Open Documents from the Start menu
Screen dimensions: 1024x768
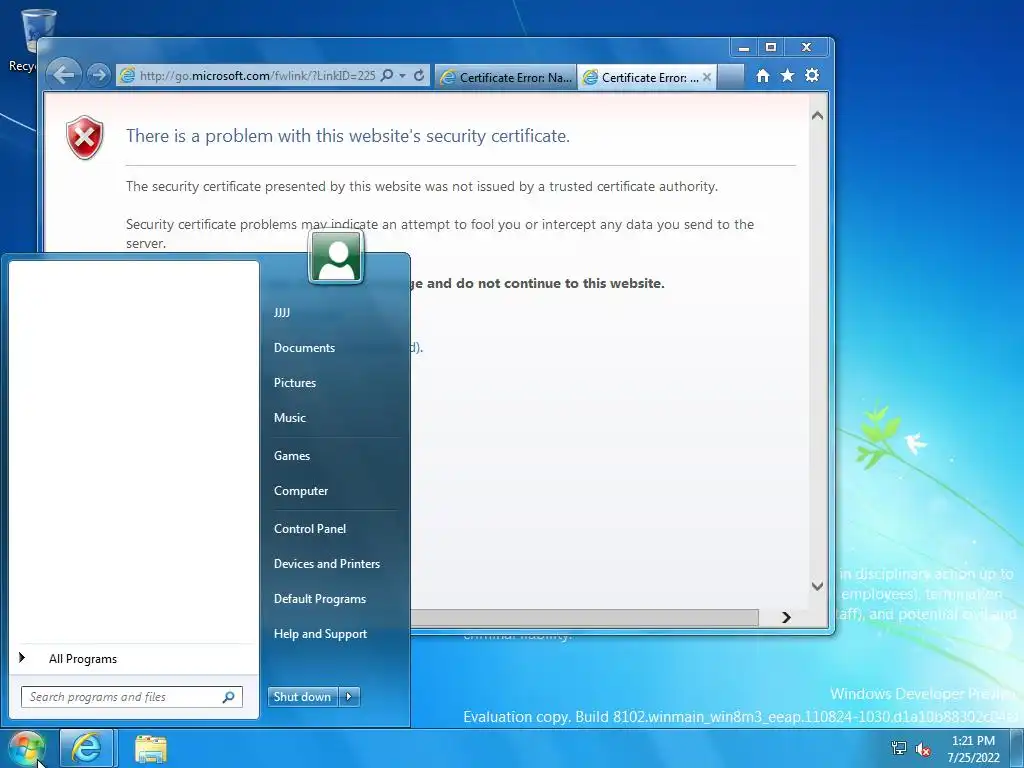pos(304,348)
